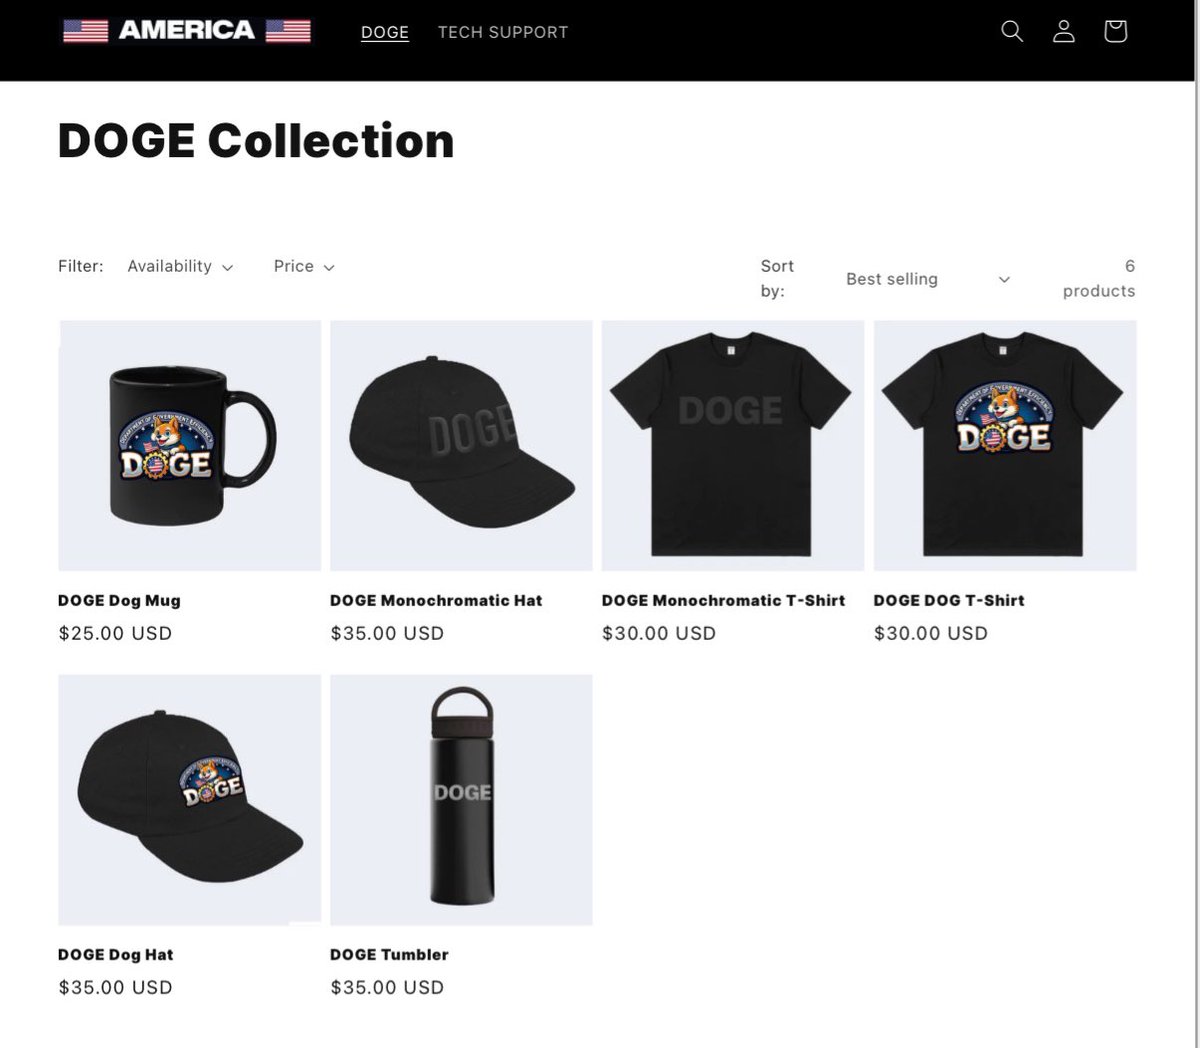Click the Monochromatic T-Shirt $30.00 USD price
1200x1048 pixels.
click(659, 633)
